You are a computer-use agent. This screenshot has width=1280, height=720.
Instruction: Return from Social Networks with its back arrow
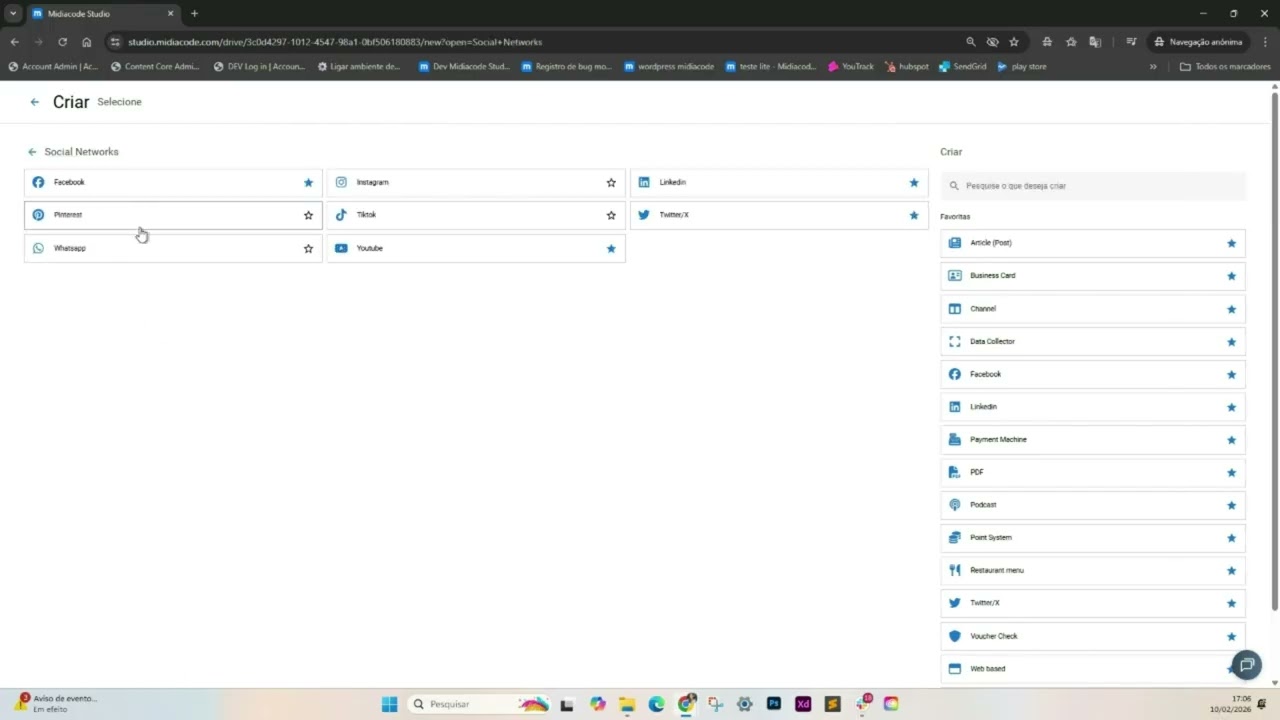click(x=32, y=152)
